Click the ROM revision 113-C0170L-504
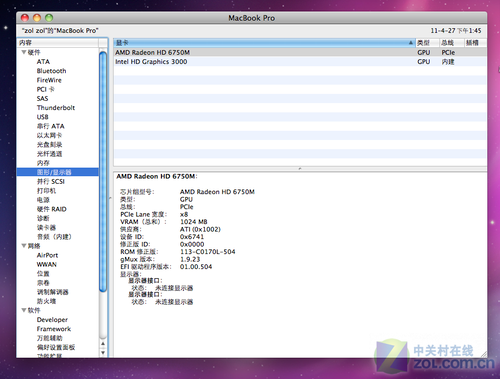This screenshot has width=500, height=379. coord(207,252)
